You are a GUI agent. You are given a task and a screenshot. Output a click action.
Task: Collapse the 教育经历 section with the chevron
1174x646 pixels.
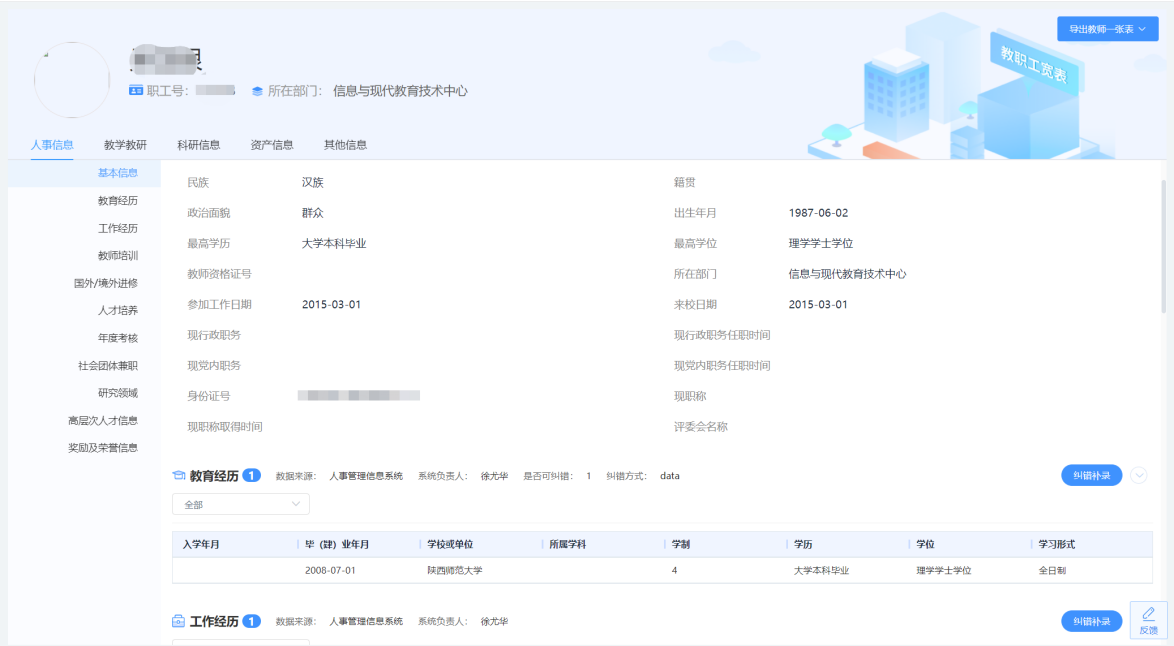tap(1139, 476)
